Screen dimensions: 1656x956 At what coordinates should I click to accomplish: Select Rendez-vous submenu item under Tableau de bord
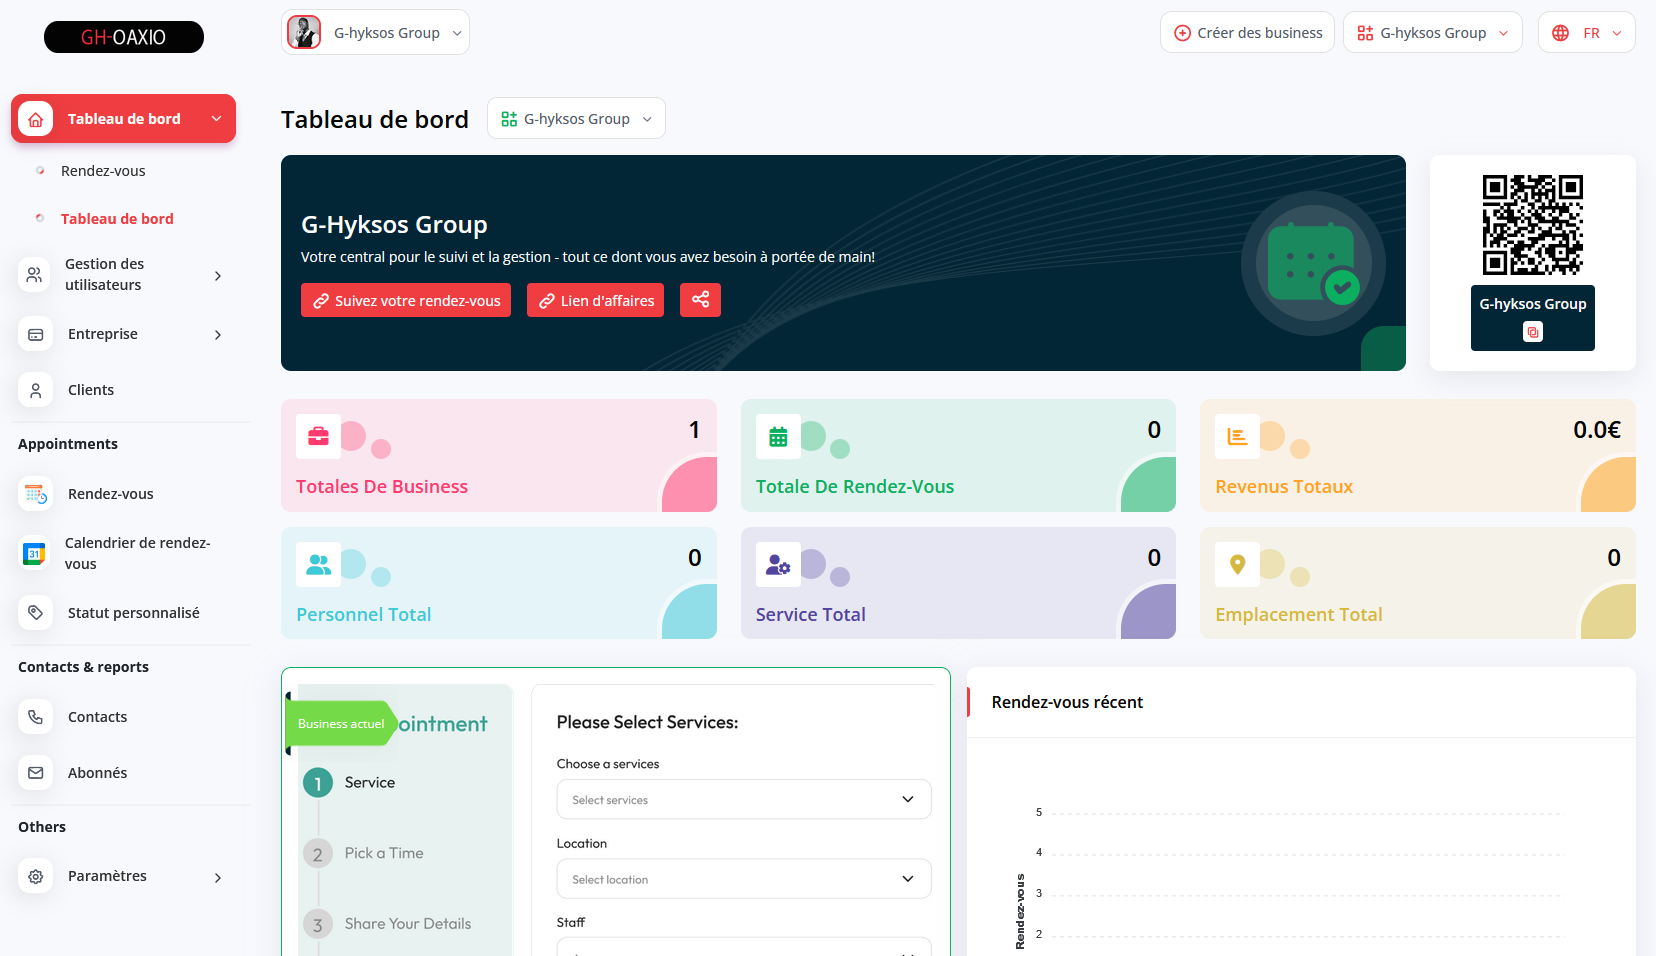point(103,171)
